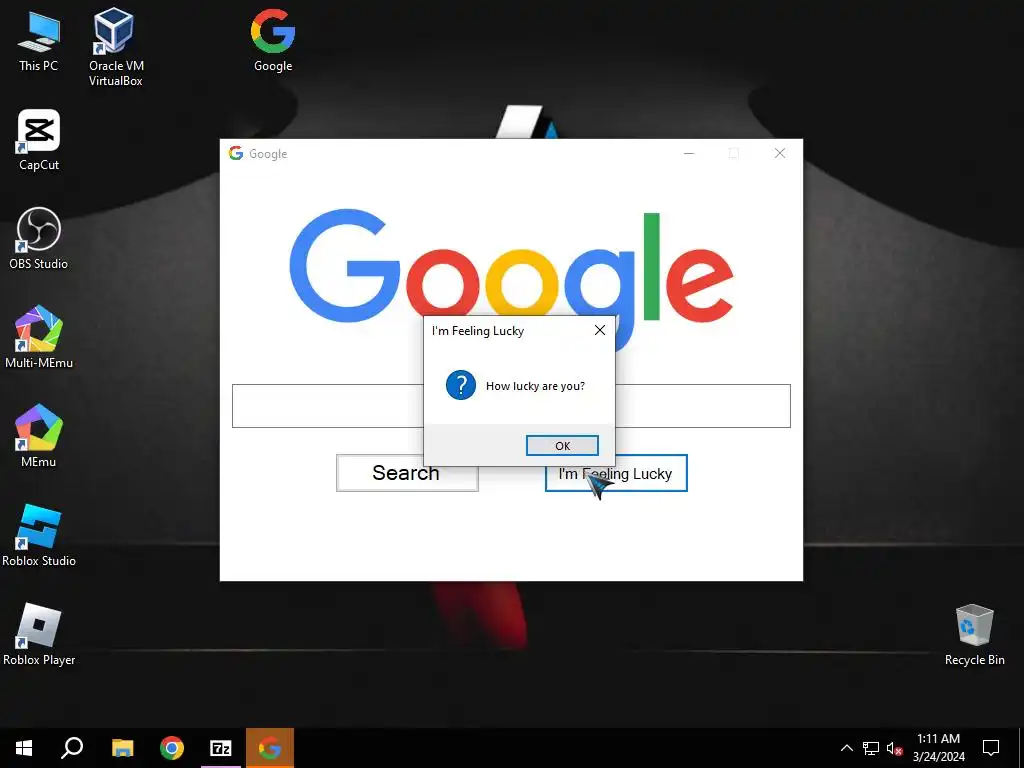This screenshot has height=768, width=1024.
Task: Launch Chrome from the taskbar
Action: tap(172, 748)
